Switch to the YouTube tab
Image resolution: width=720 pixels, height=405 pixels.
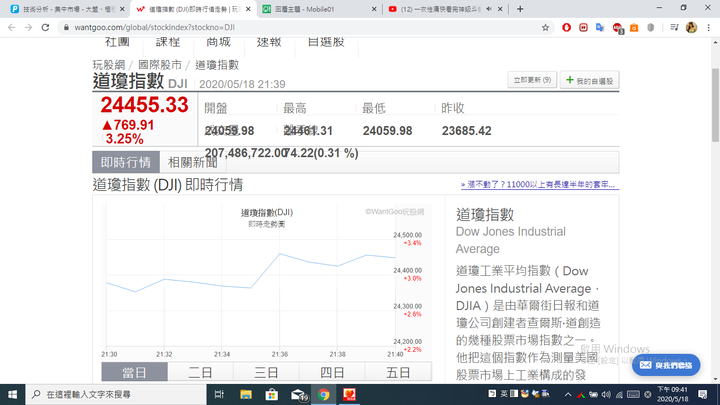point(443,9)
